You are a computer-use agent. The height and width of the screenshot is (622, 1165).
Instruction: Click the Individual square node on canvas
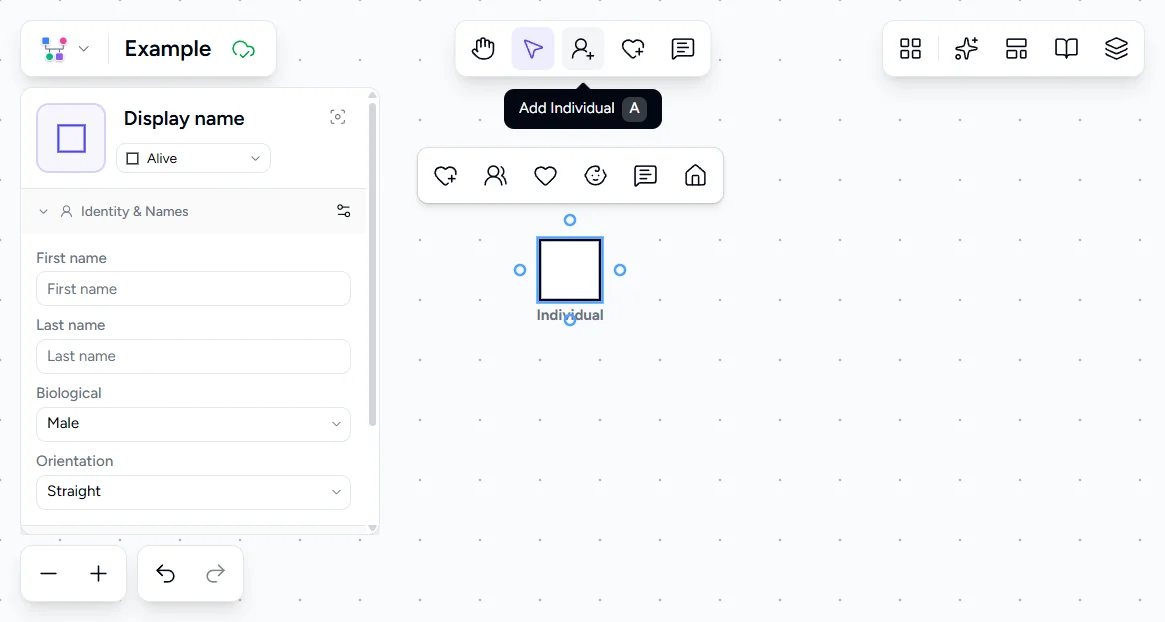click(x=570, y=270)
